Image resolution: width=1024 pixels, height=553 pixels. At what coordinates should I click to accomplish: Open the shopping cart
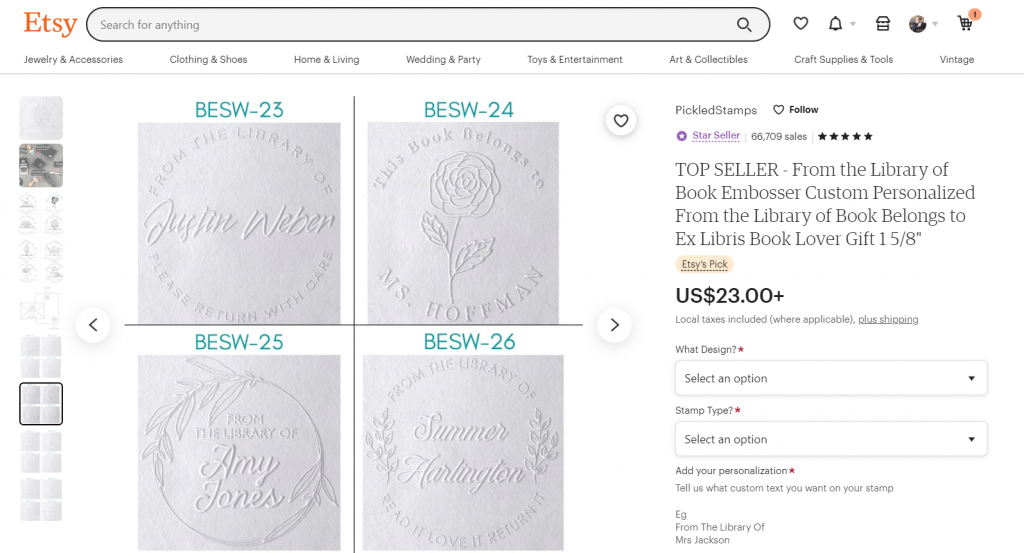click(965, 24)
